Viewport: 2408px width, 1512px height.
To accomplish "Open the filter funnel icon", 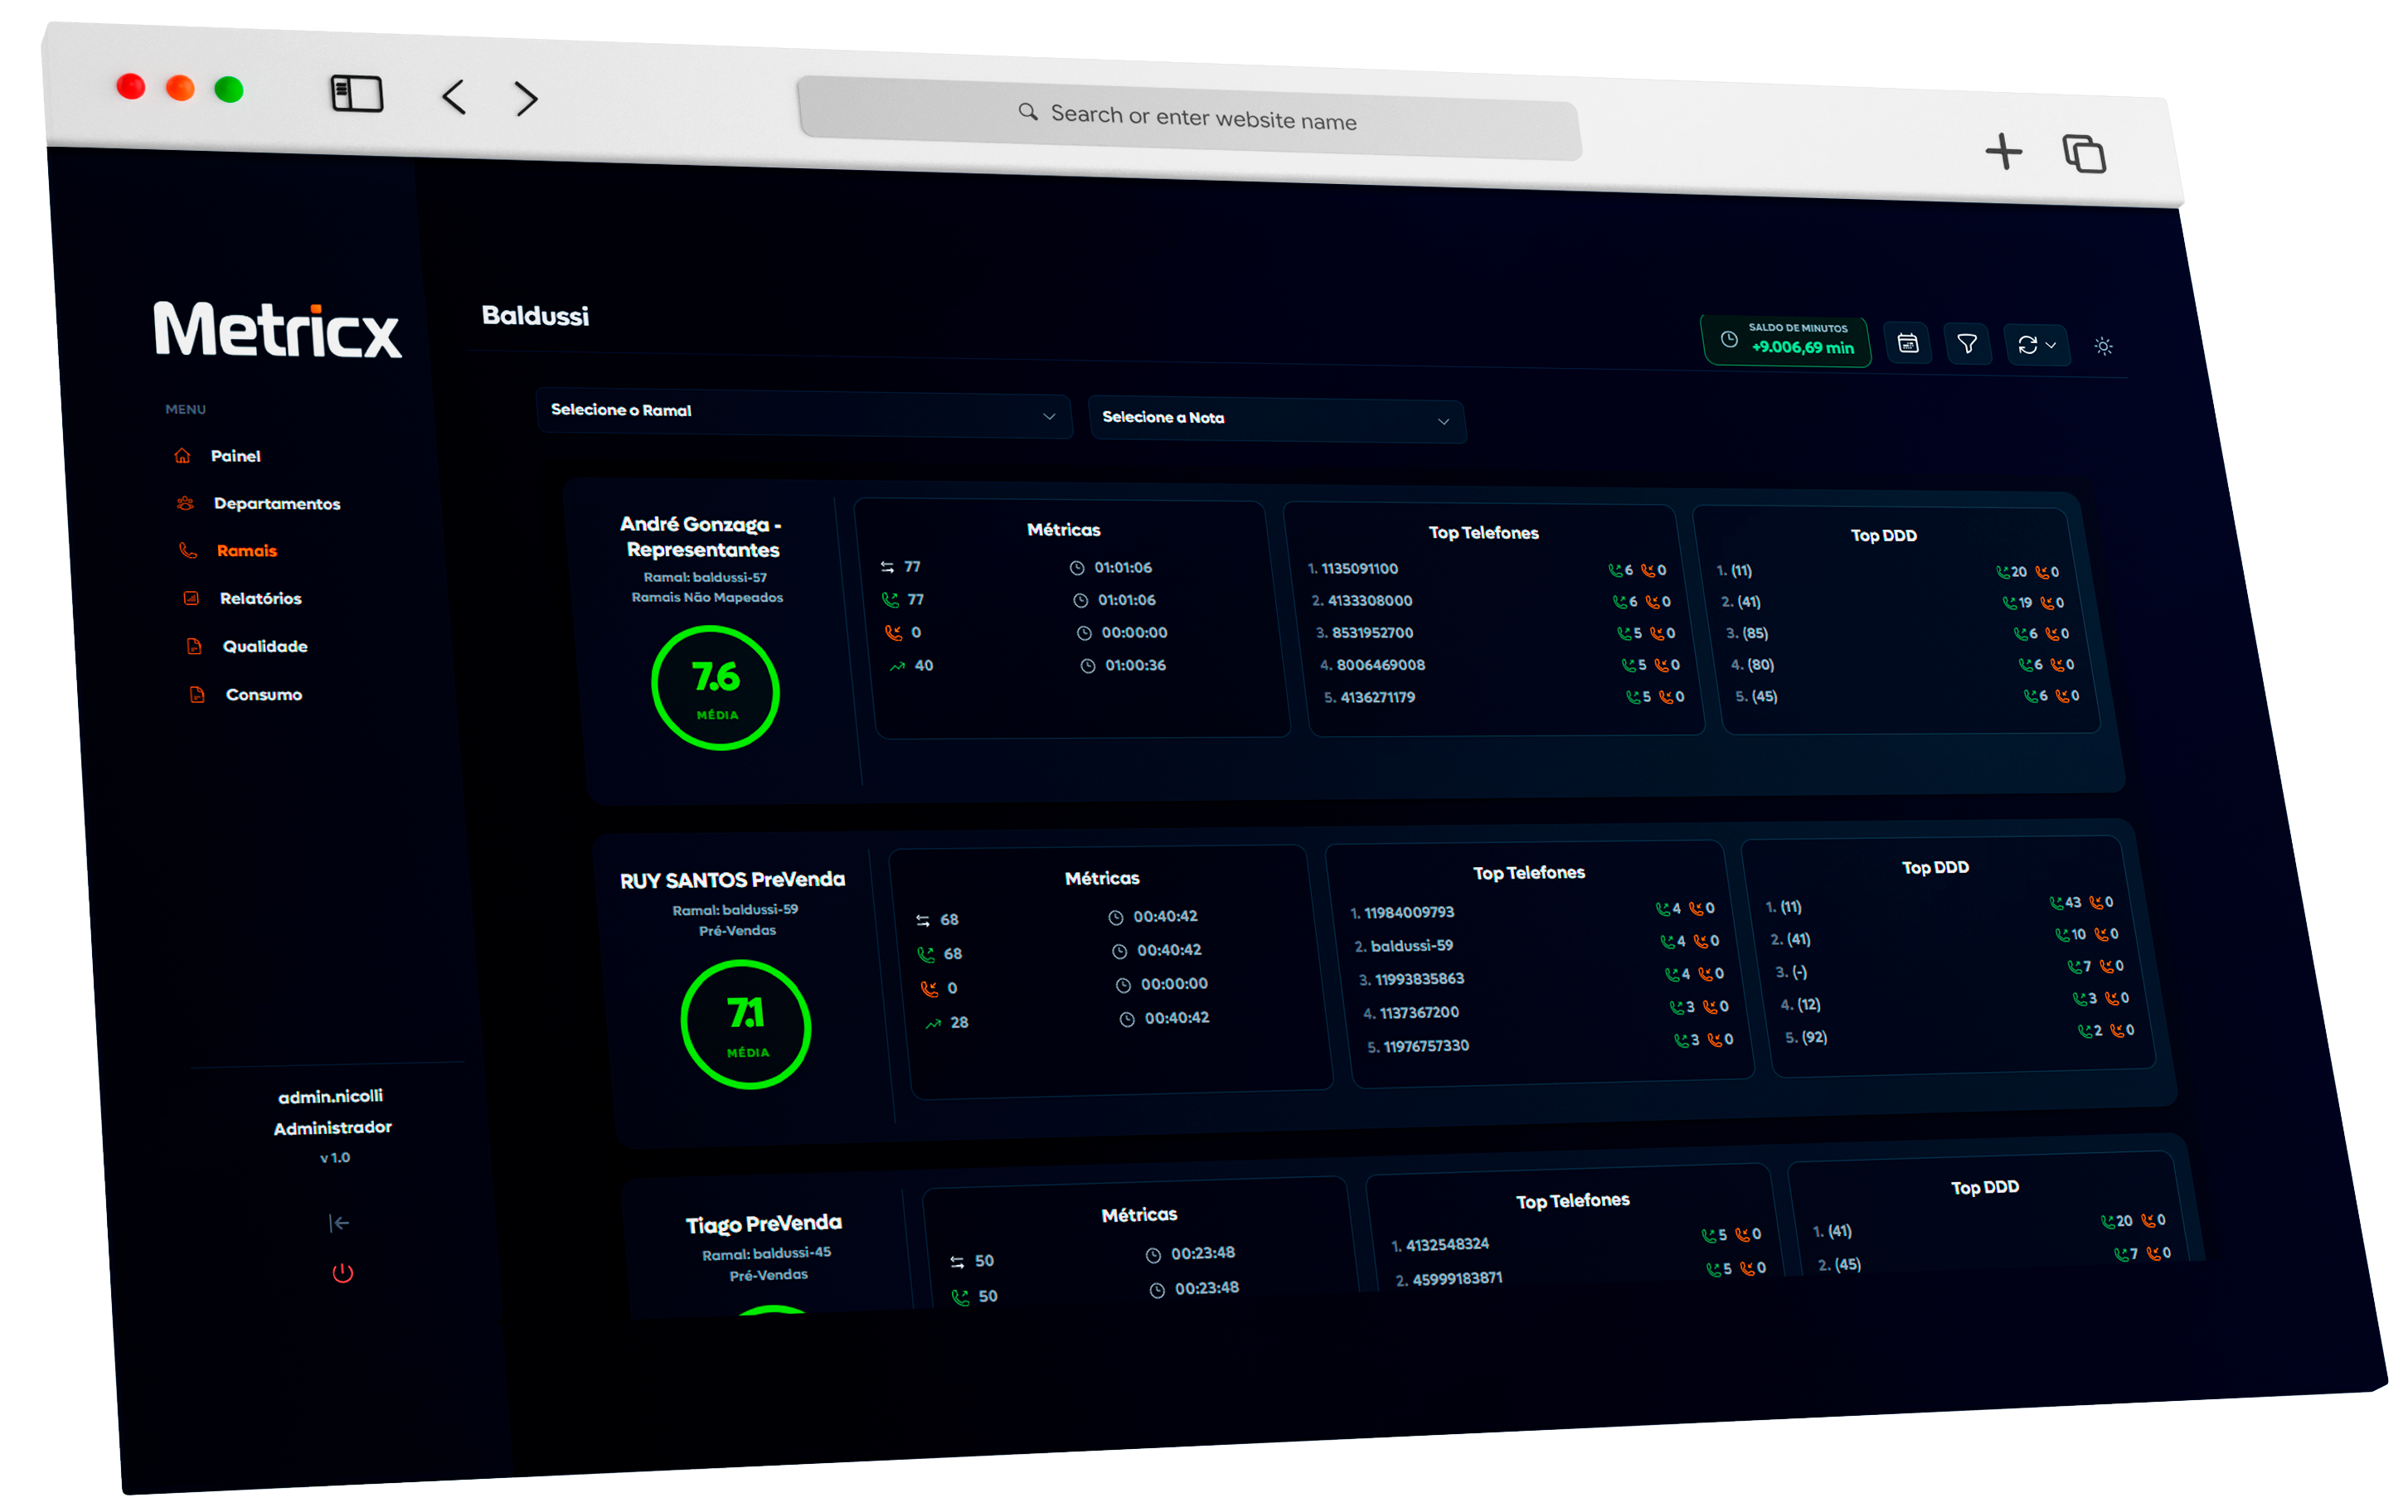I will 1966,345.
